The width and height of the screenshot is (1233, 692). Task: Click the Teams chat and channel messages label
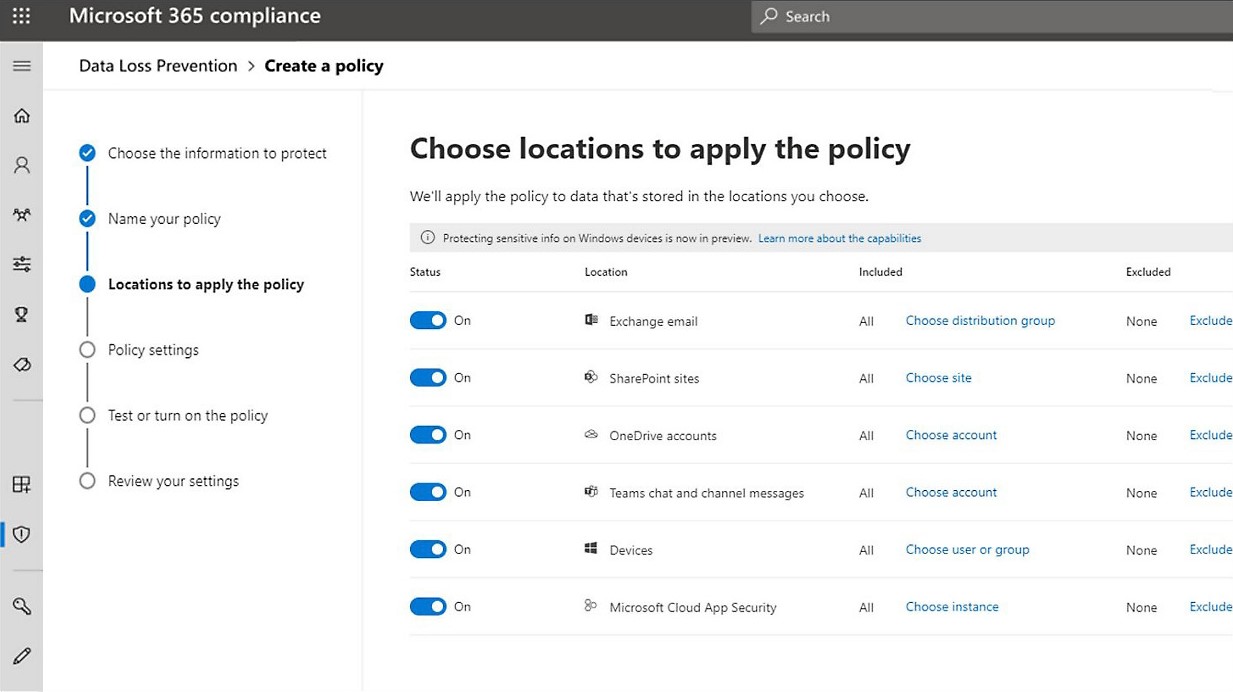[707, 493]
